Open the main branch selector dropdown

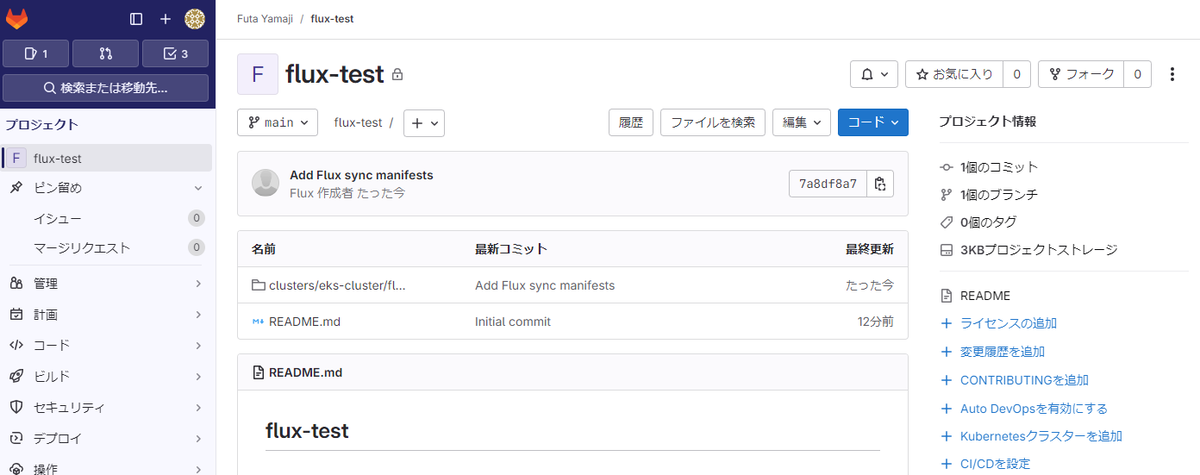277,122
